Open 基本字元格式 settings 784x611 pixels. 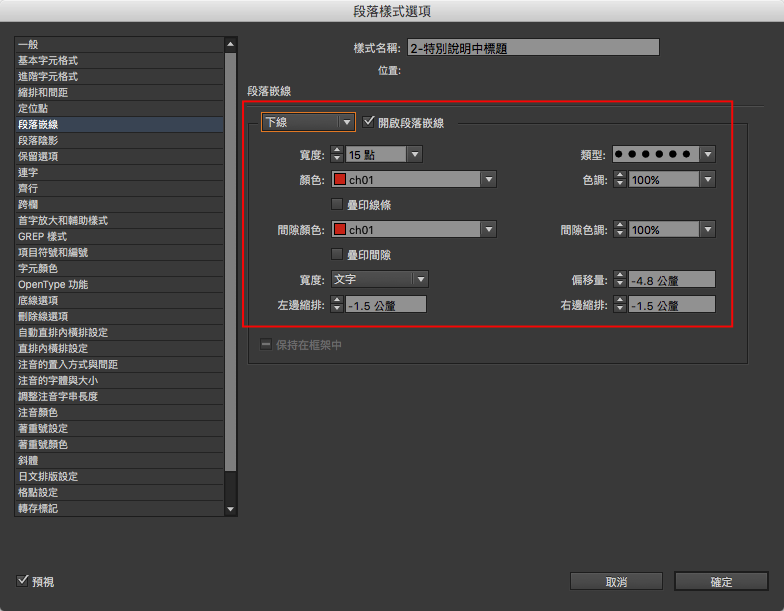(x=119, y=60)
